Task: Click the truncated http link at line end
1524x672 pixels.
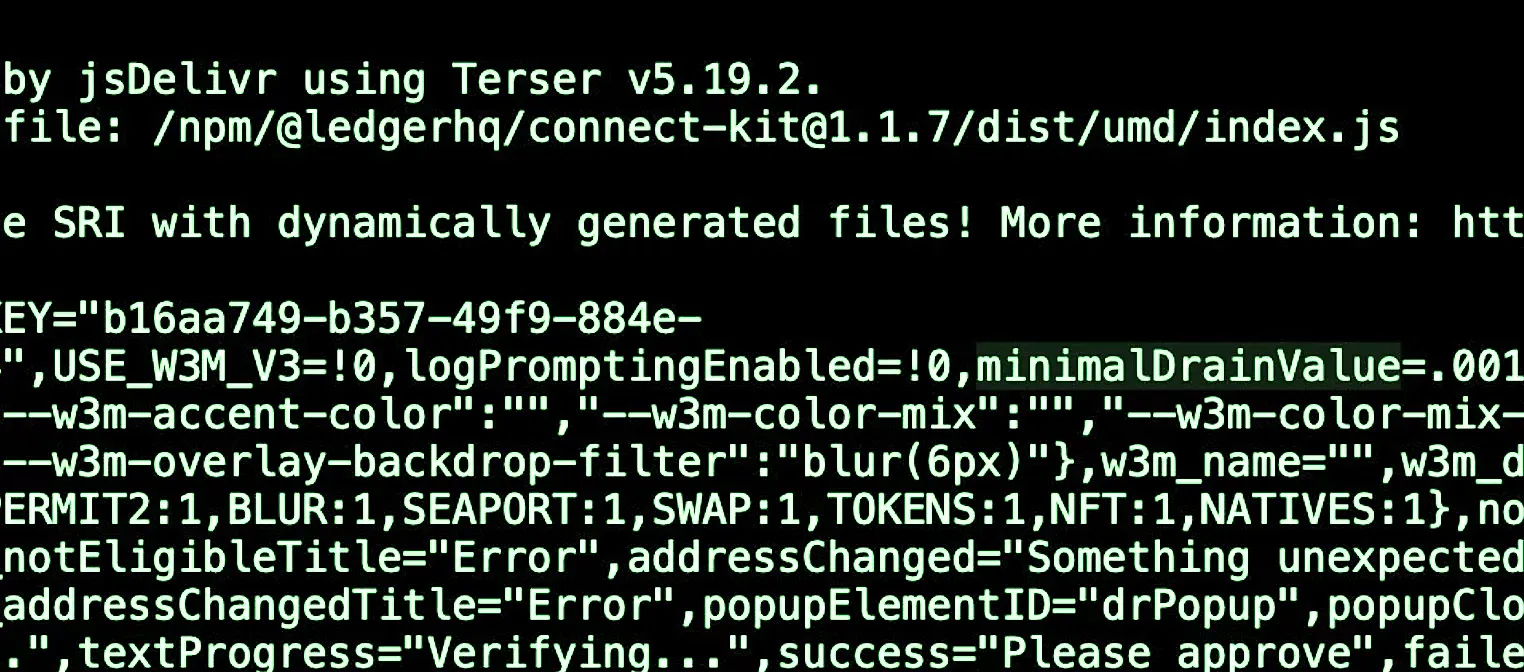Action: 1488,222
